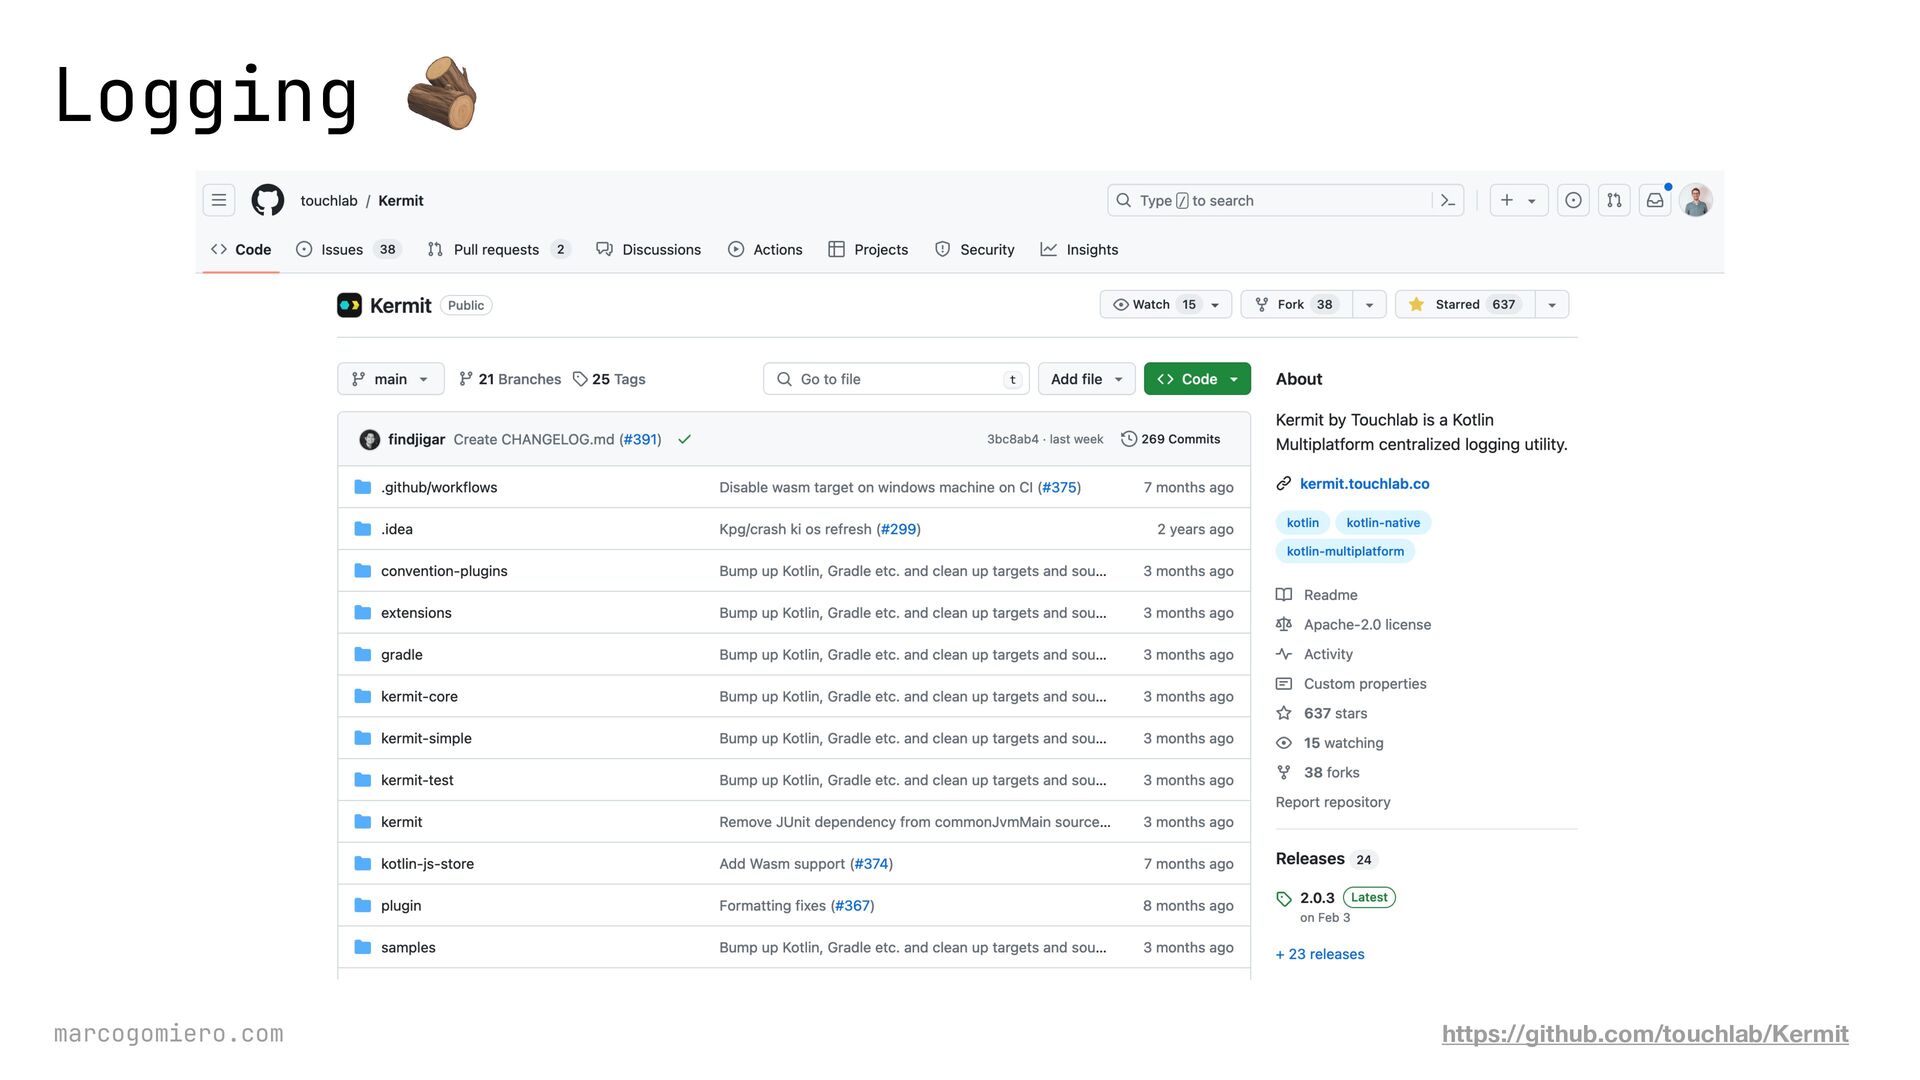The width and height of the screenshot is (1920, 1080).
Task: Focus the Type / to search field
Action: (1270, 200)
